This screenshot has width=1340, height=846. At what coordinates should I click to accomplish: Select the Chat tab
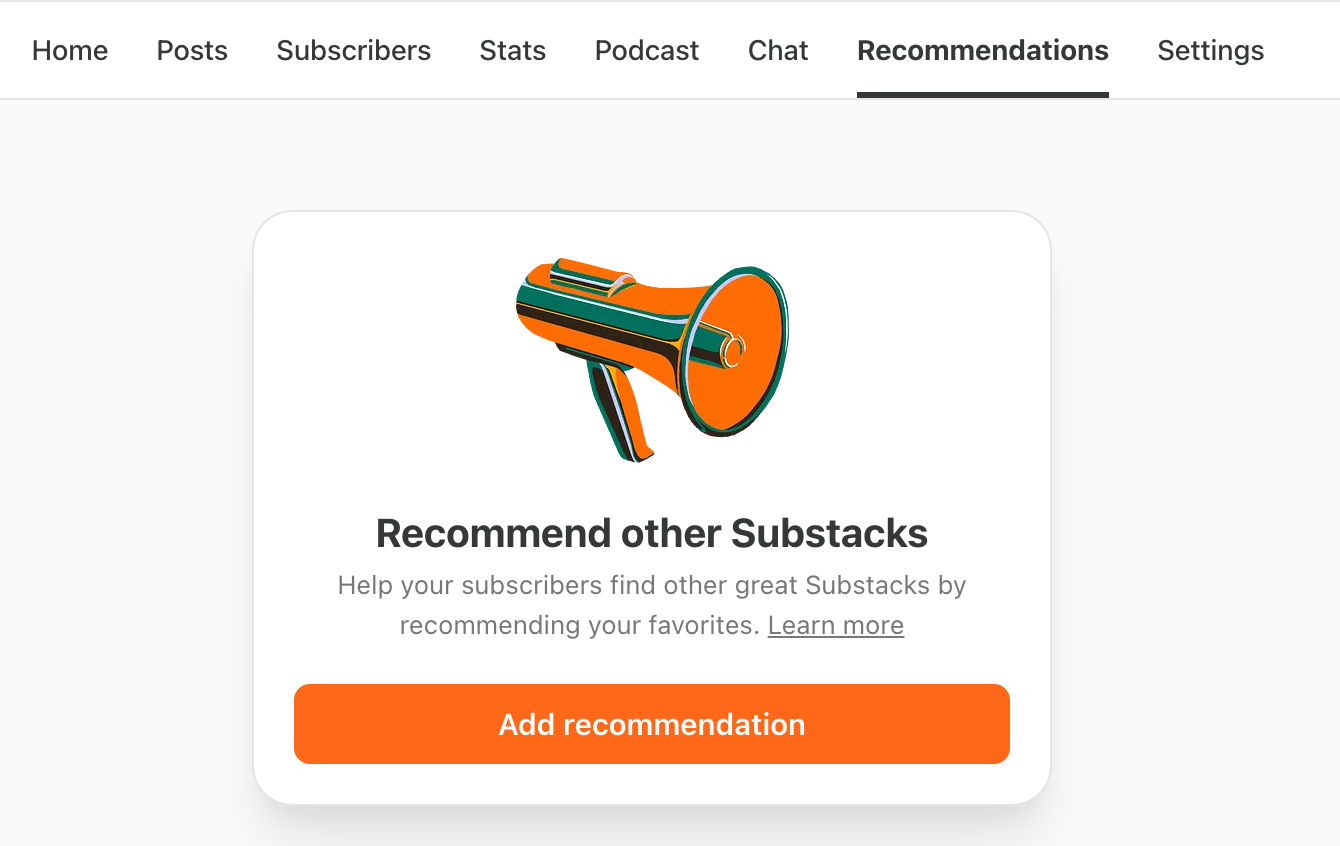point(778,50)
